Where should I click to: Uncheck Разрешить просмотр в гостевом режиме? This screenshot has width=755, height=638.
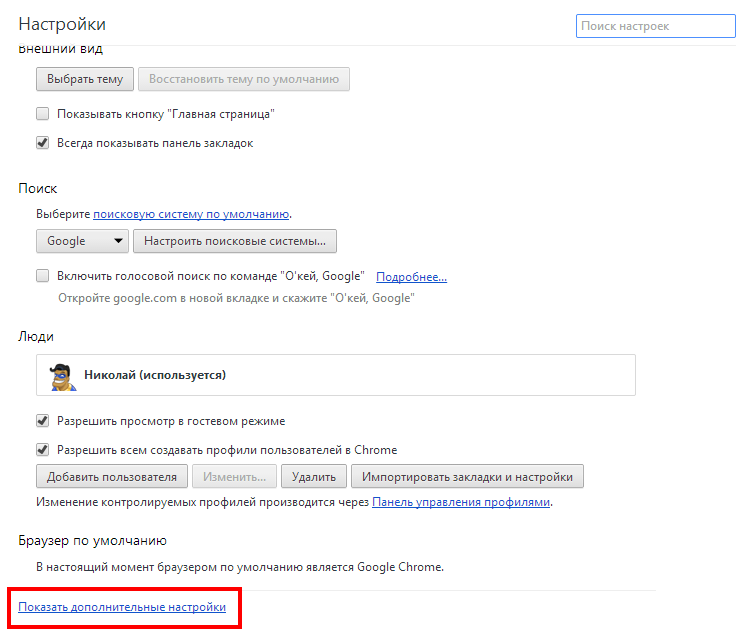tap(42, 421)
